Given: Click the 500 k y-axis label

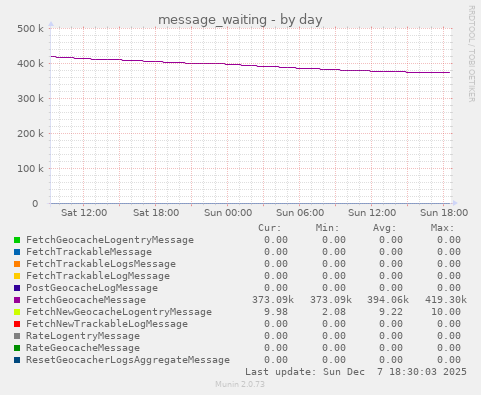Looking at the screenshot, I should coord(30,28).
